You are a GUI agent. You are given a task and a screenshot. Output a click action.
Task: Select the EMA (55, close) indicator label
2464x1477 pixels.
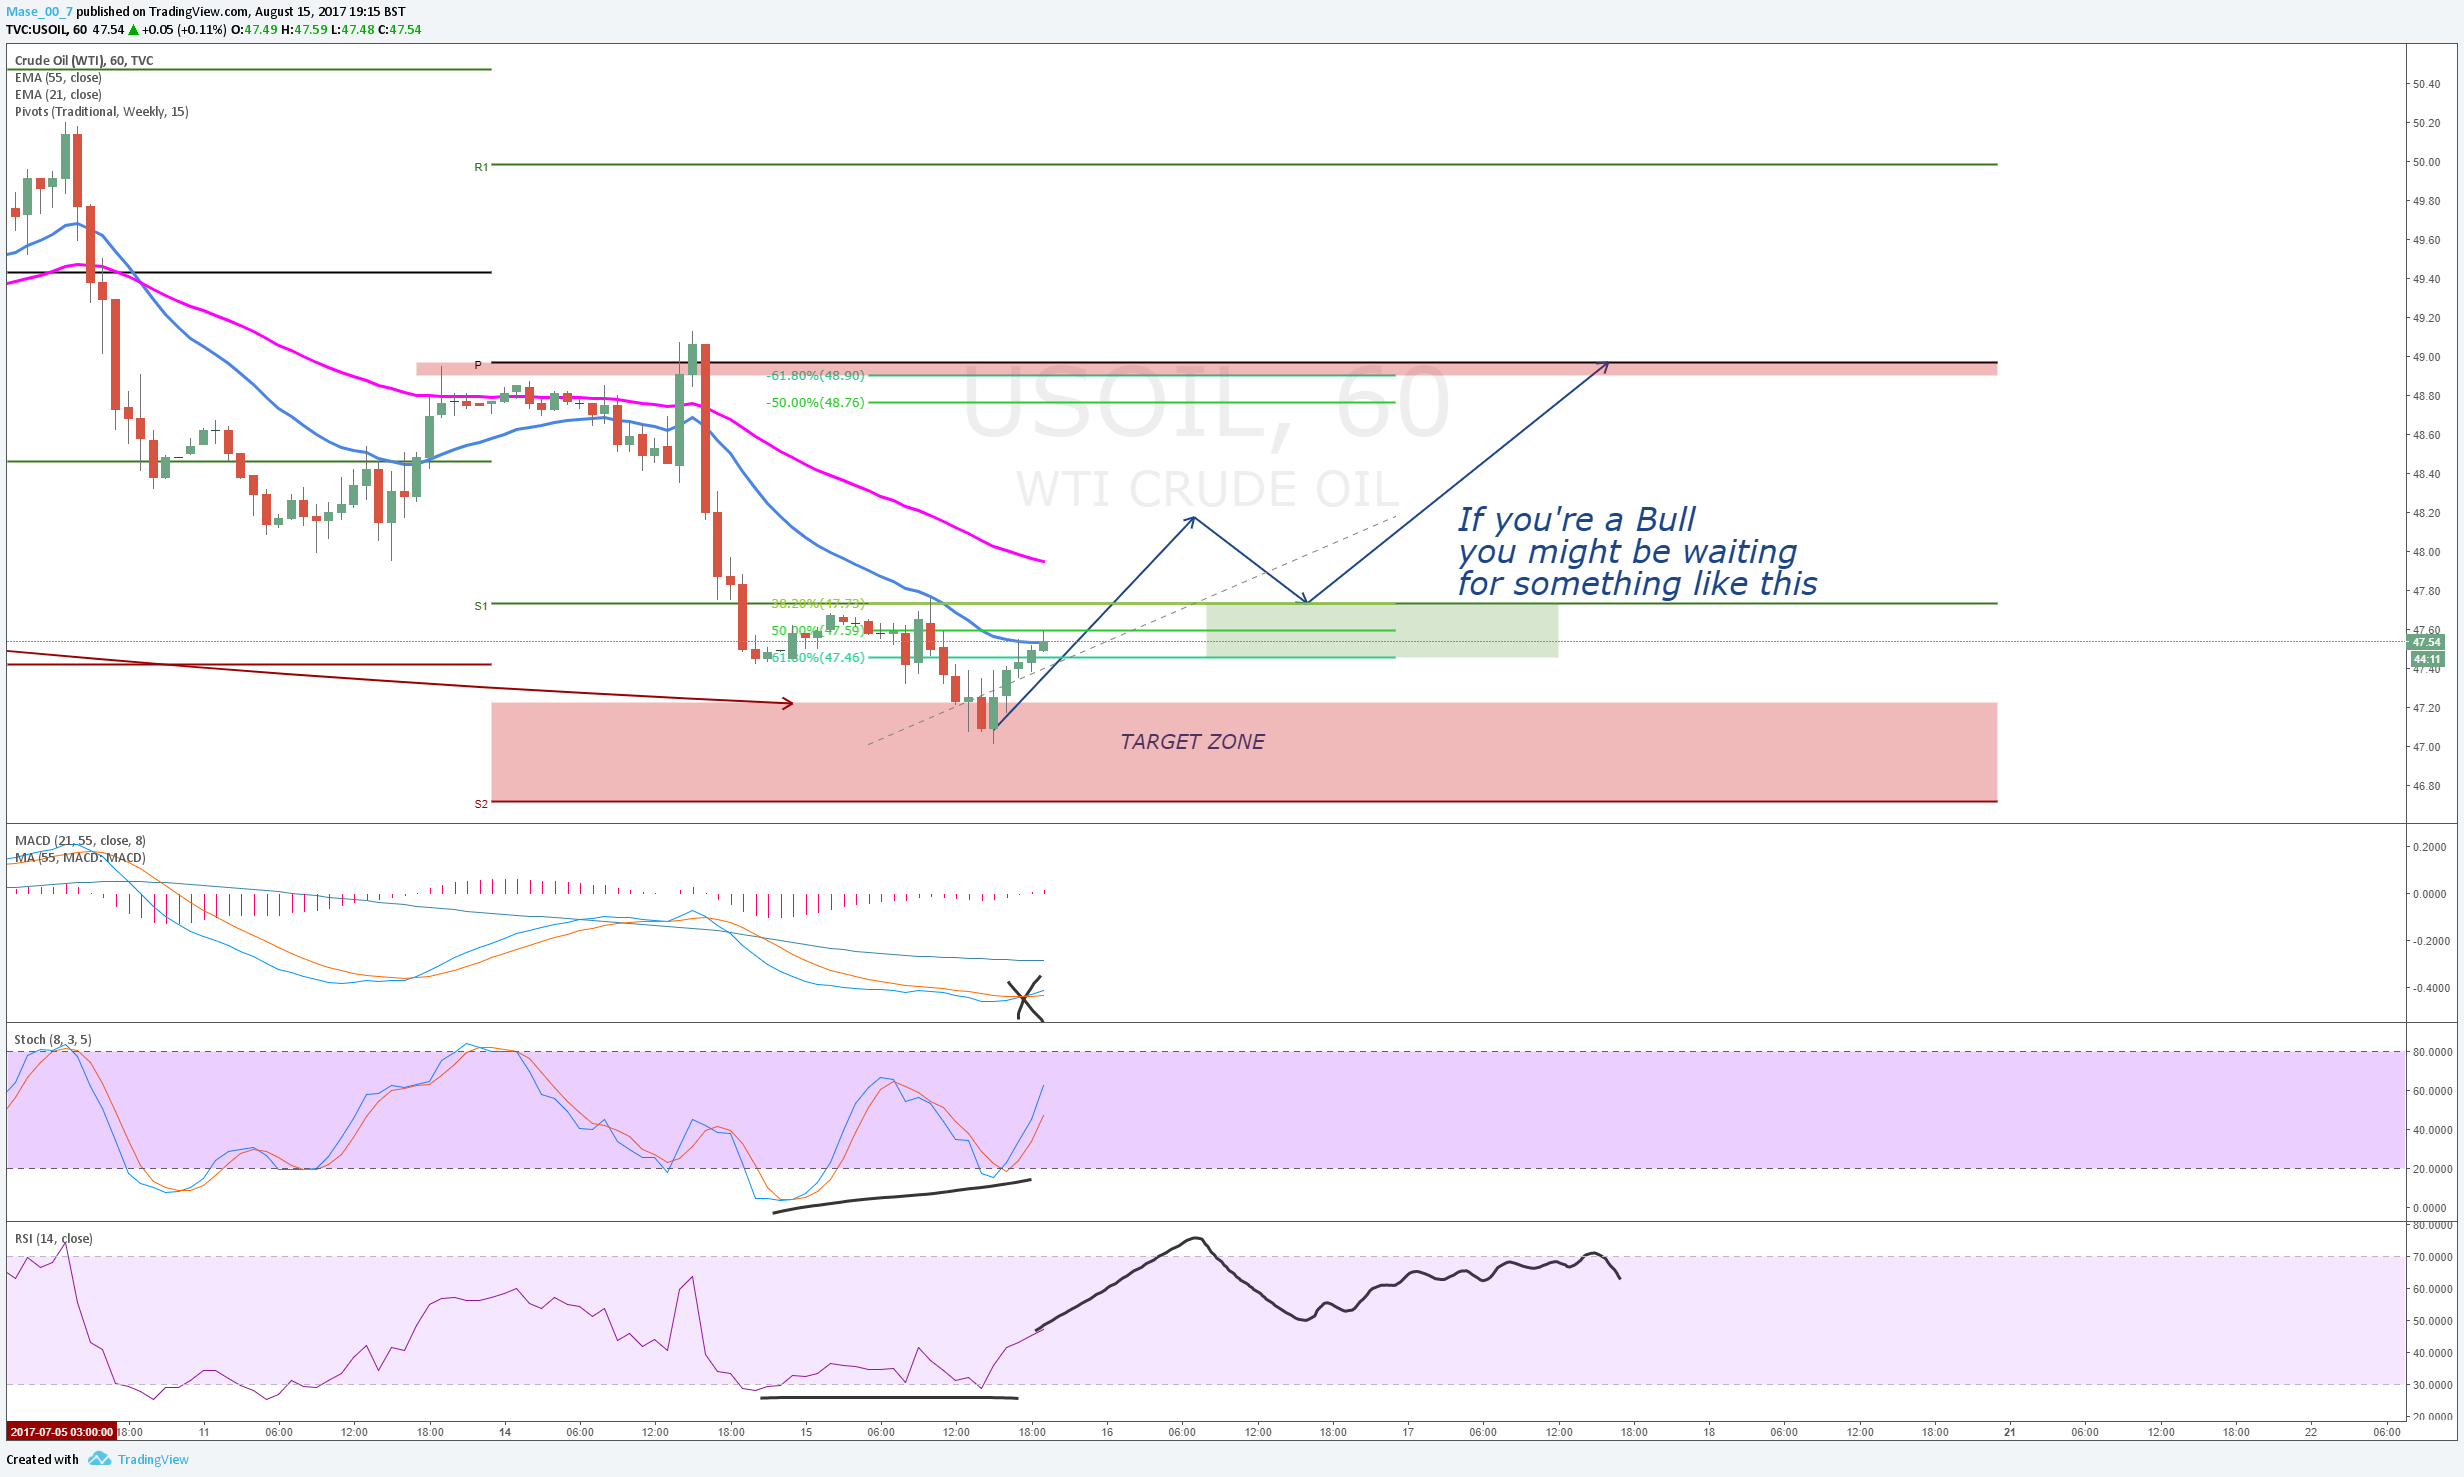pos(58,77)
